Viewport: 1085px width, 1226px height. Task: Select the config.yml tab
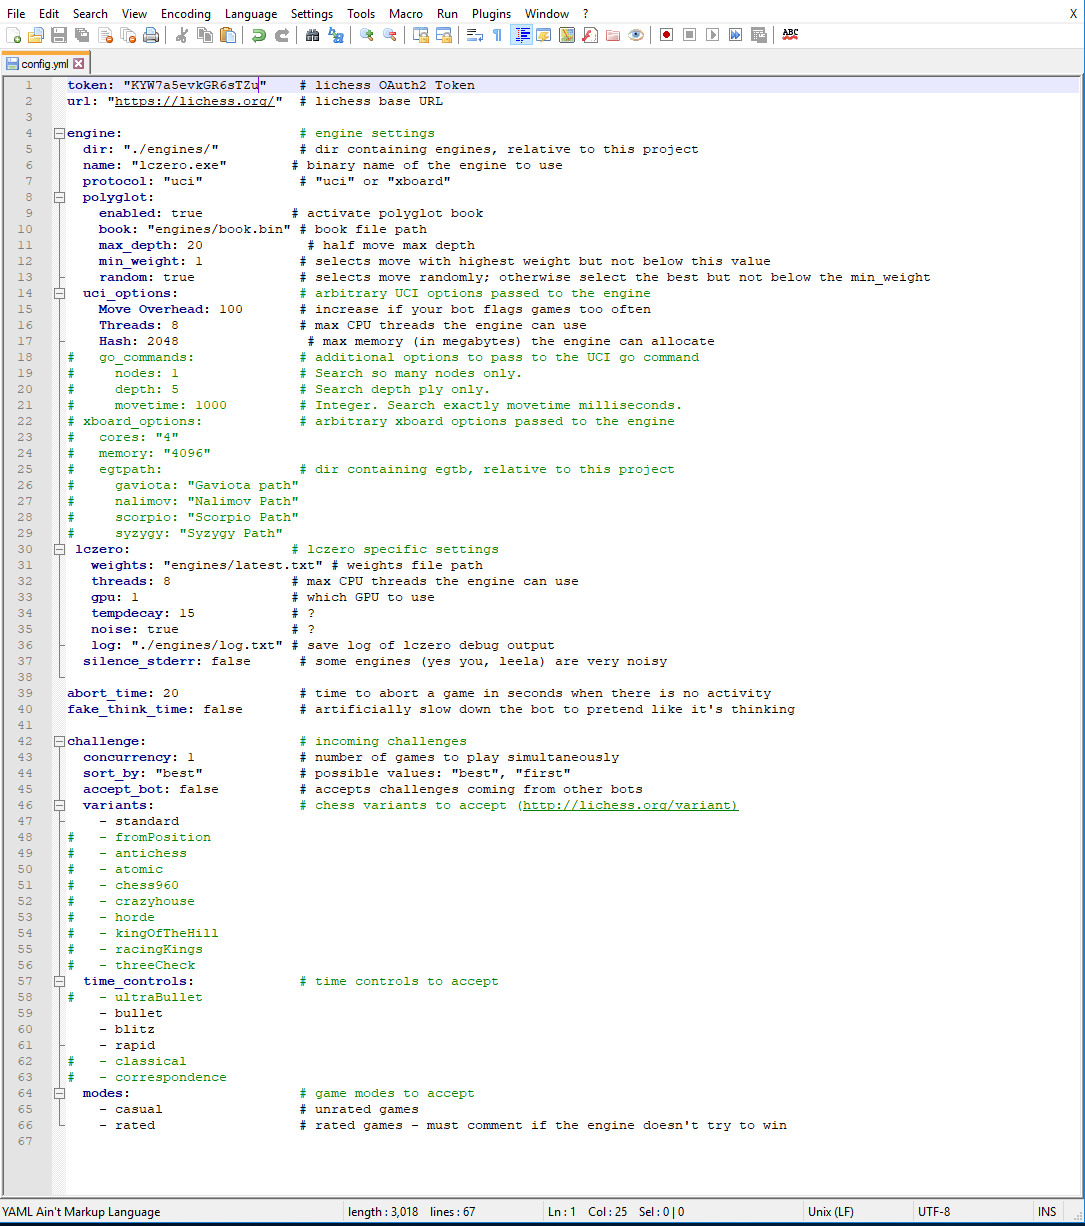click(x=44, y=60)
